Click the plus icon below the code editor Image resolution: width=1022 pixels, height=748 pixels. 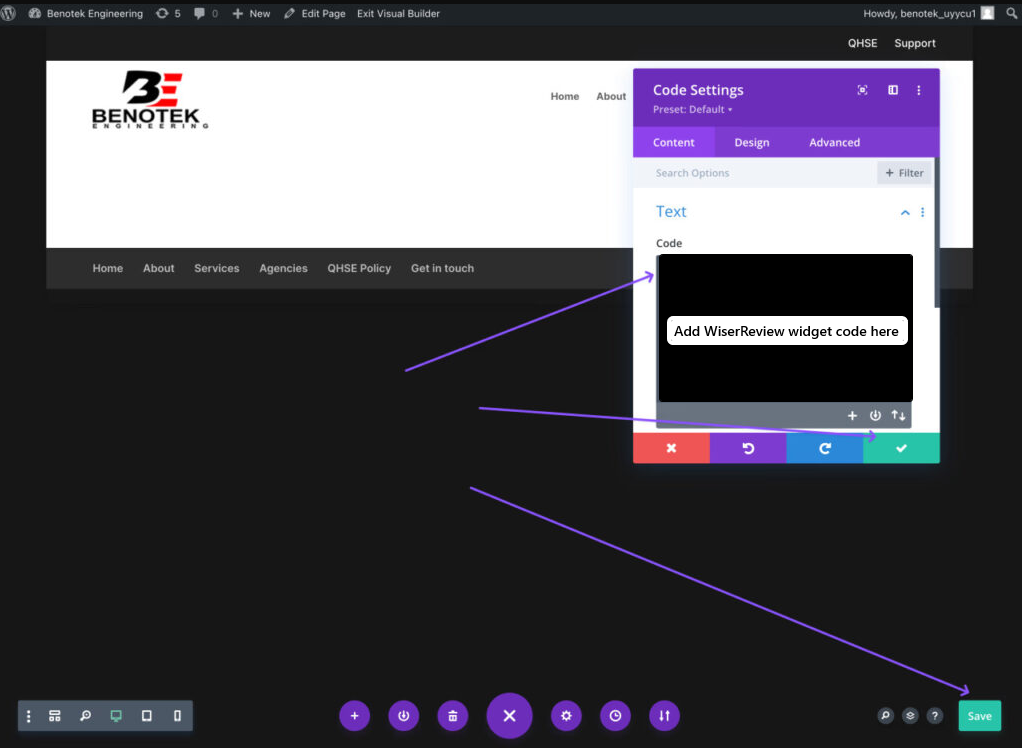(853, 415)
